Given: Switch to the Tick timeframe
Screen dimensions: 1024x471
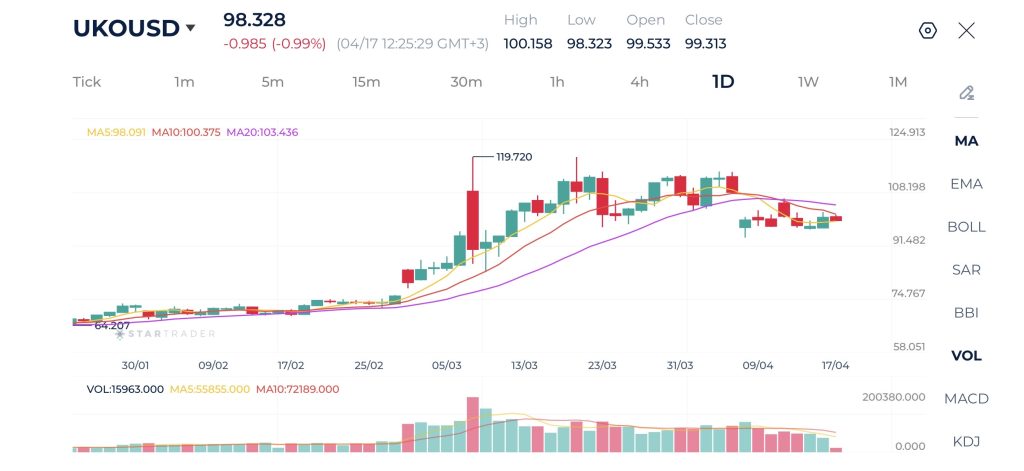Looking at the screenshot, I should [87, 82].
